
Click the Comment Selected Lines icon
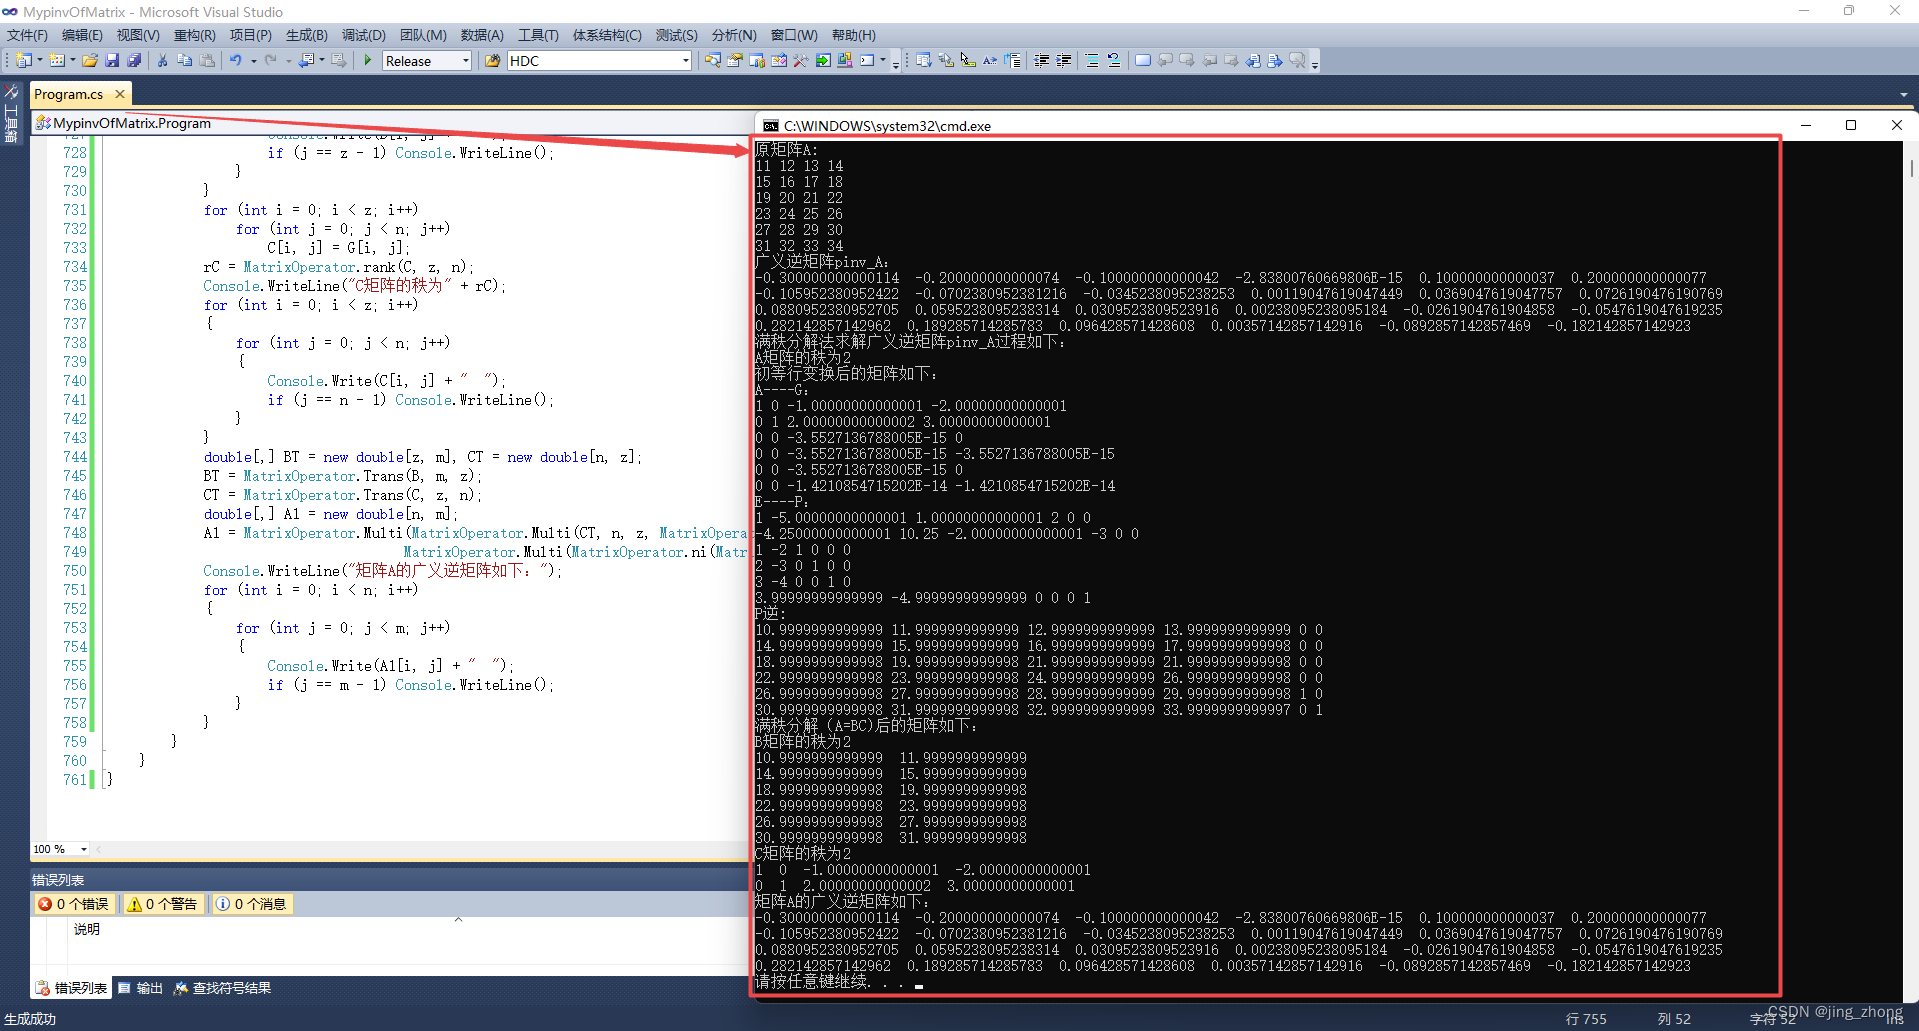click(x=1092, y=61)
